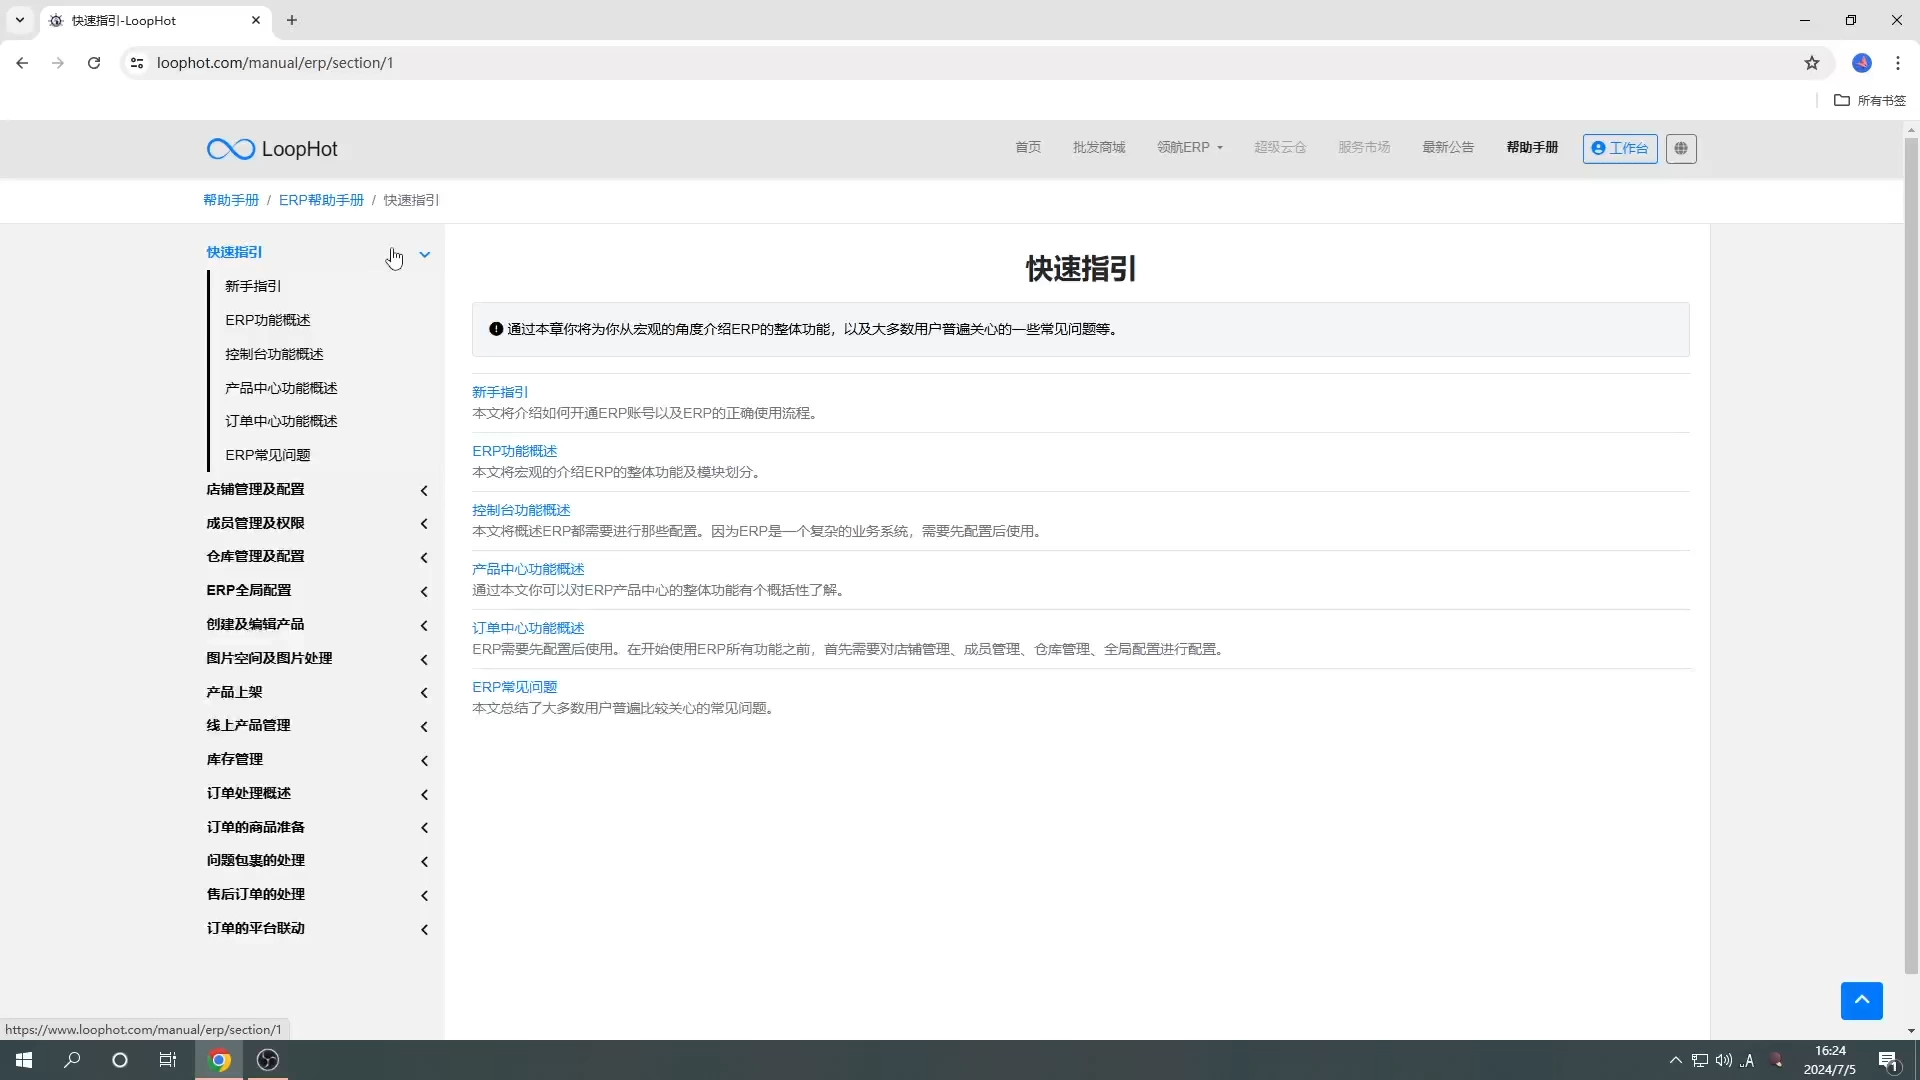1920x1080 pixels.
Task: Collapse the 快速指引 section chevron
Action: click(424, 254)
